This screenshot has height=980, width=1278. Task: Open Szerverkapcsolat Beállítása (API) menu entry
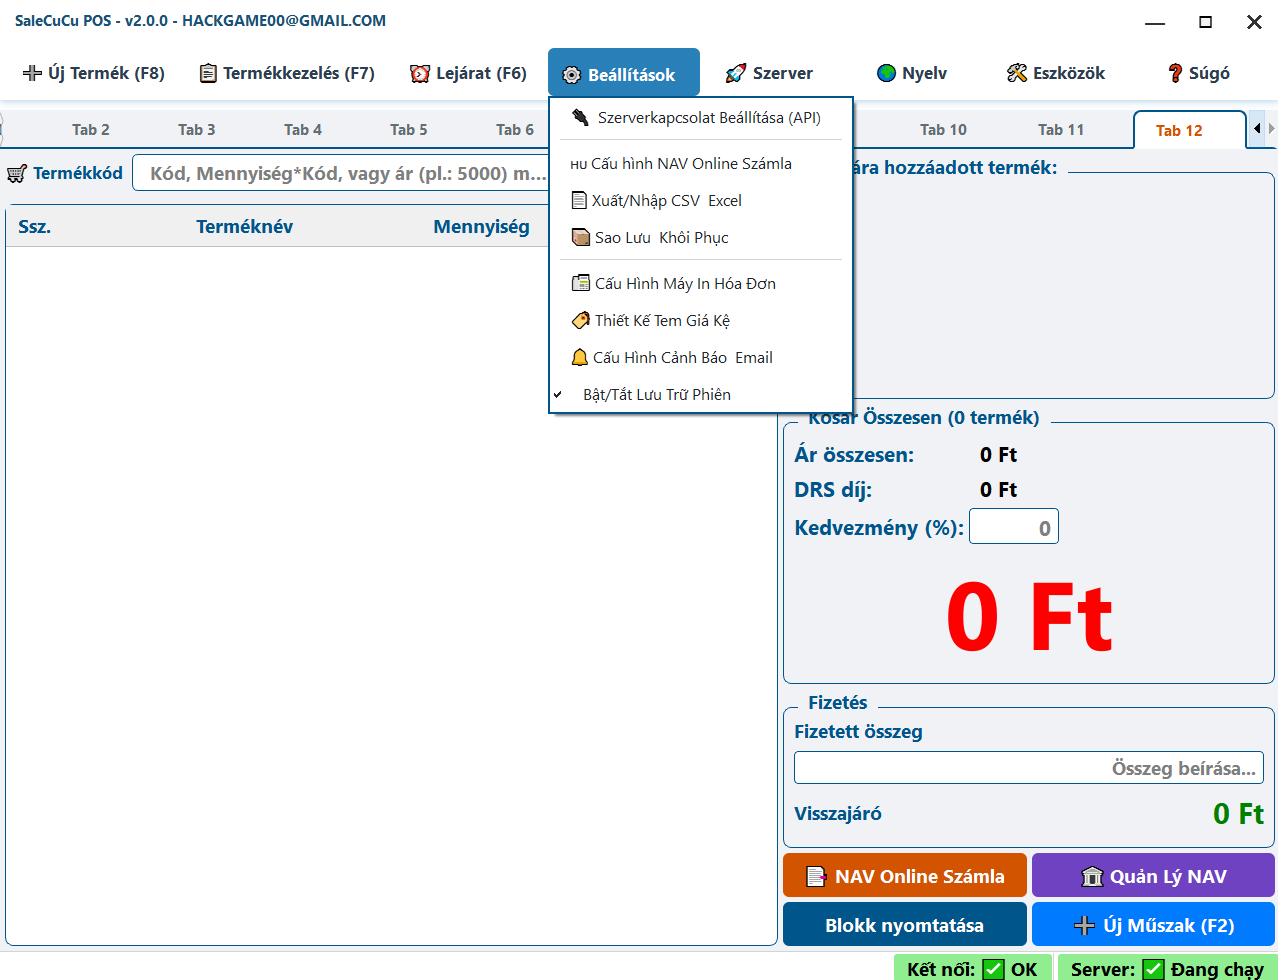click(x=700, y=118)
